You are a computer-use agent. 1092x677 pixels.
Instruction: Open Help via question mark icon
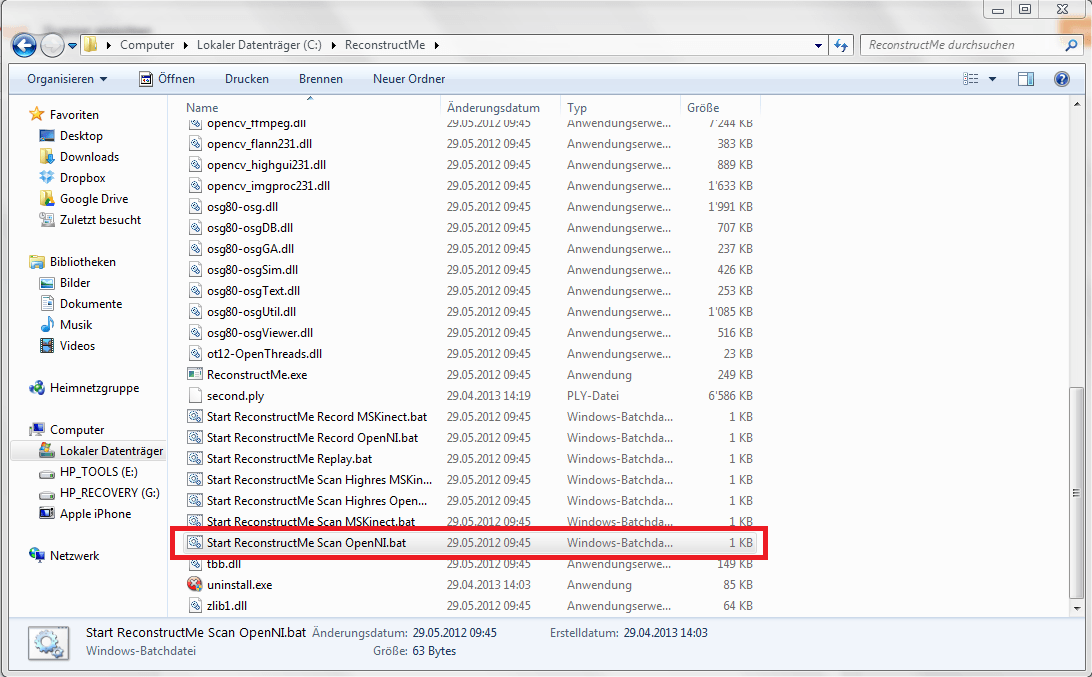pyautogui.click(x=1061, y=79)
